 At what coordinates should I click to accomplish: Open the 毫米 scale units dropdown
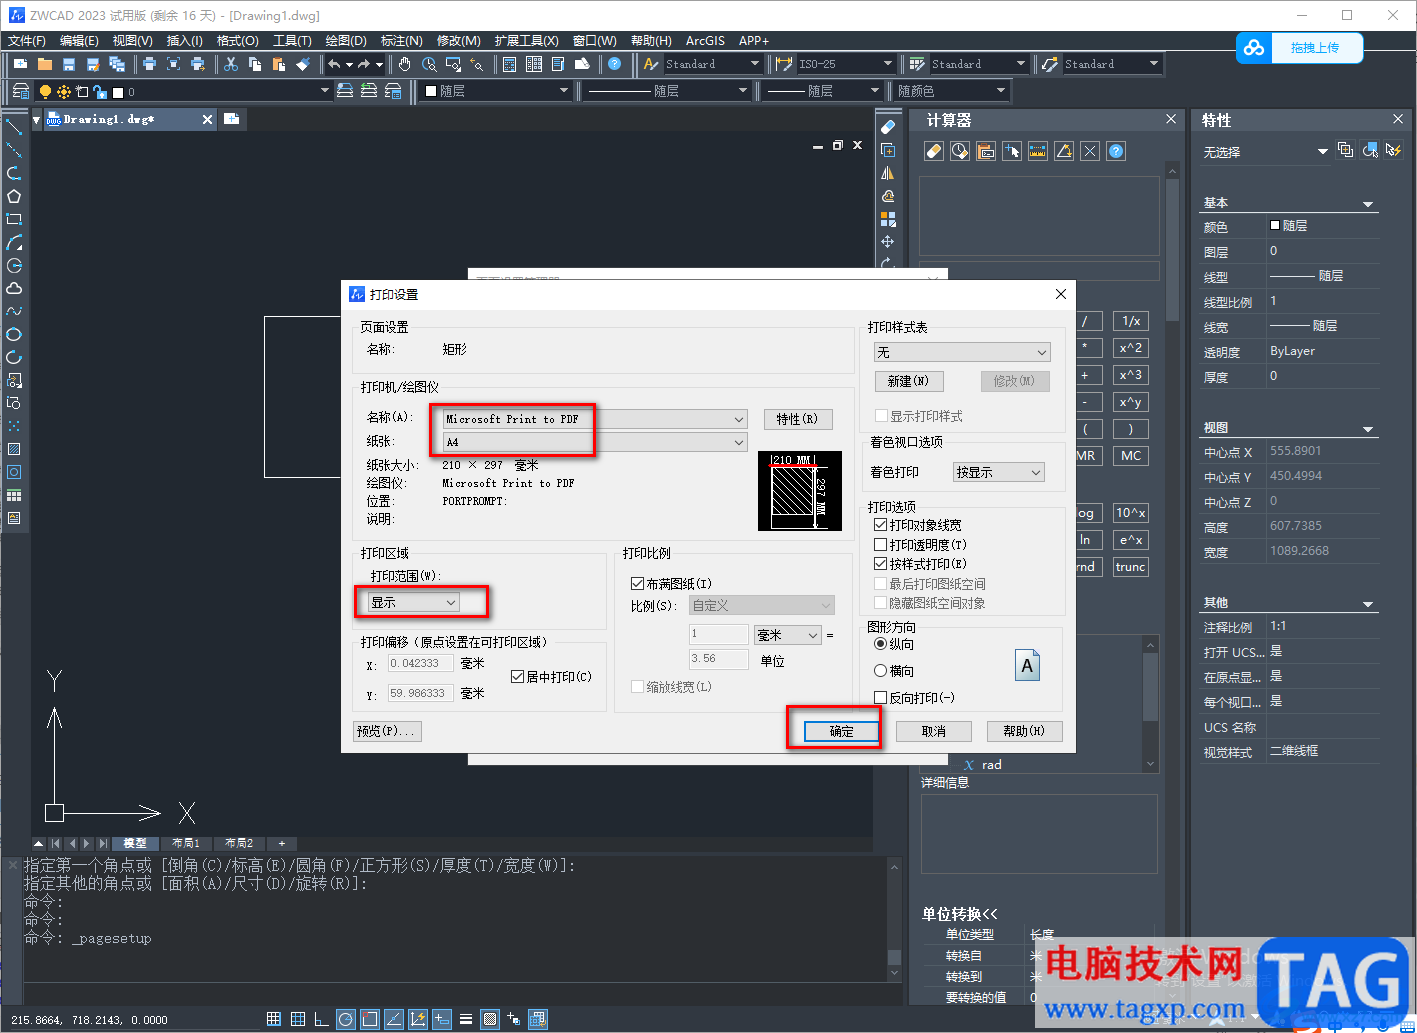tap(788, 635)
